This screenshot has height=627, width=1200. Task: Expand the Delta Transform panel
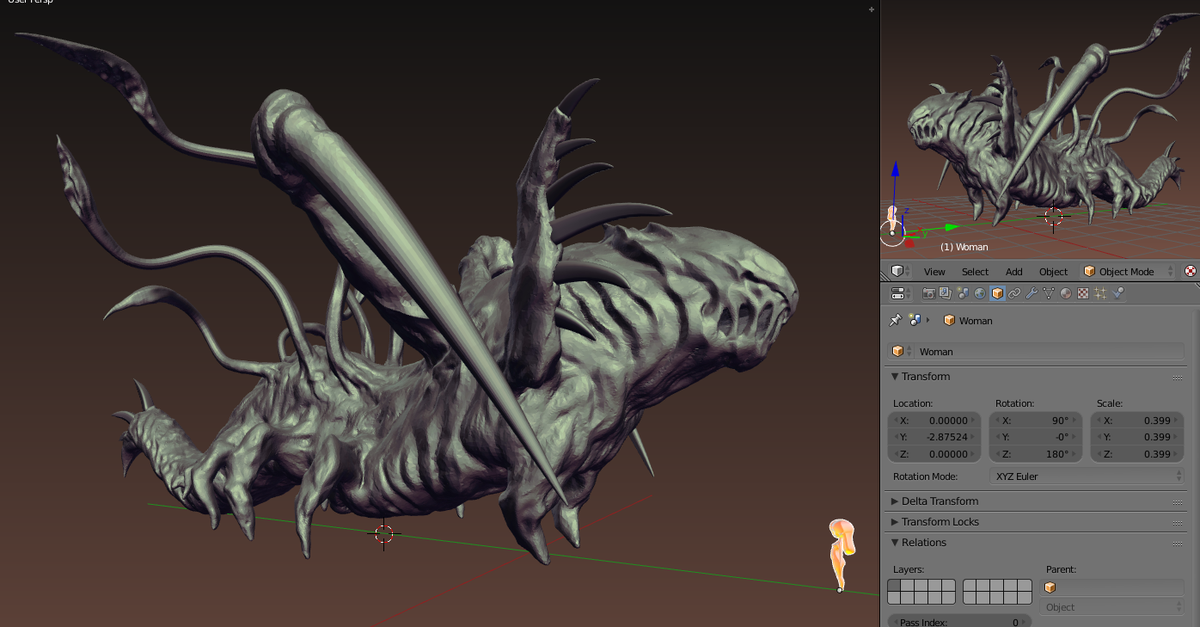pos(895,501)
